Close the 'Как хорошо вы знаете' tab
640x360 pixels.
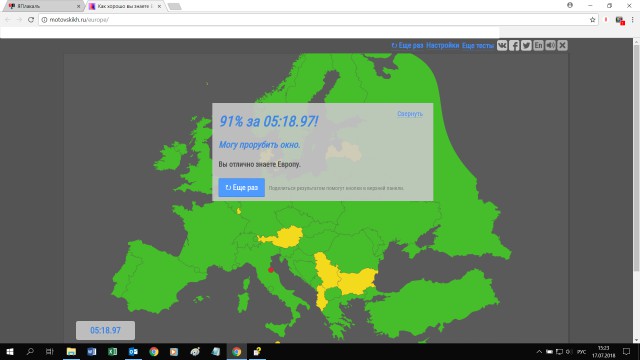click(159, 6)
